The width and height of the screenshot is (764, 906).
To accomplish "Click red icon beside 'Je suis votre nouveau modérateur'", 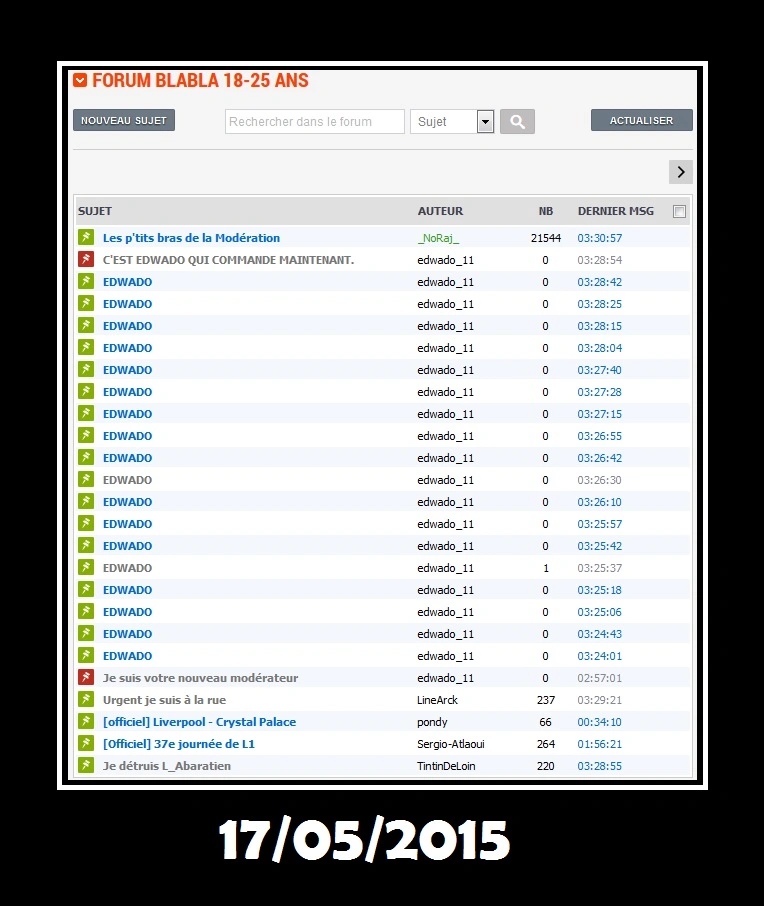I will (86, 678).
